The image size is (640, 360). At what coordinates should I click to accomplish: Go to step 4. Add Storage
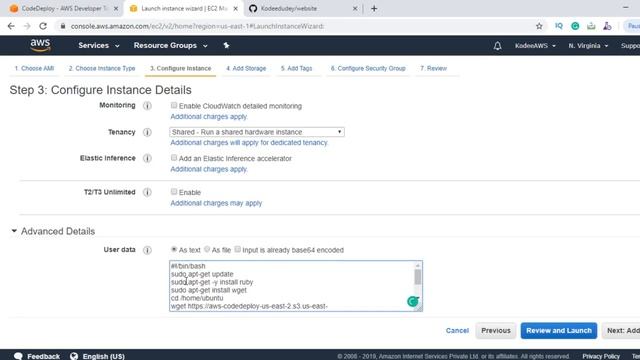tap(246, 69)
